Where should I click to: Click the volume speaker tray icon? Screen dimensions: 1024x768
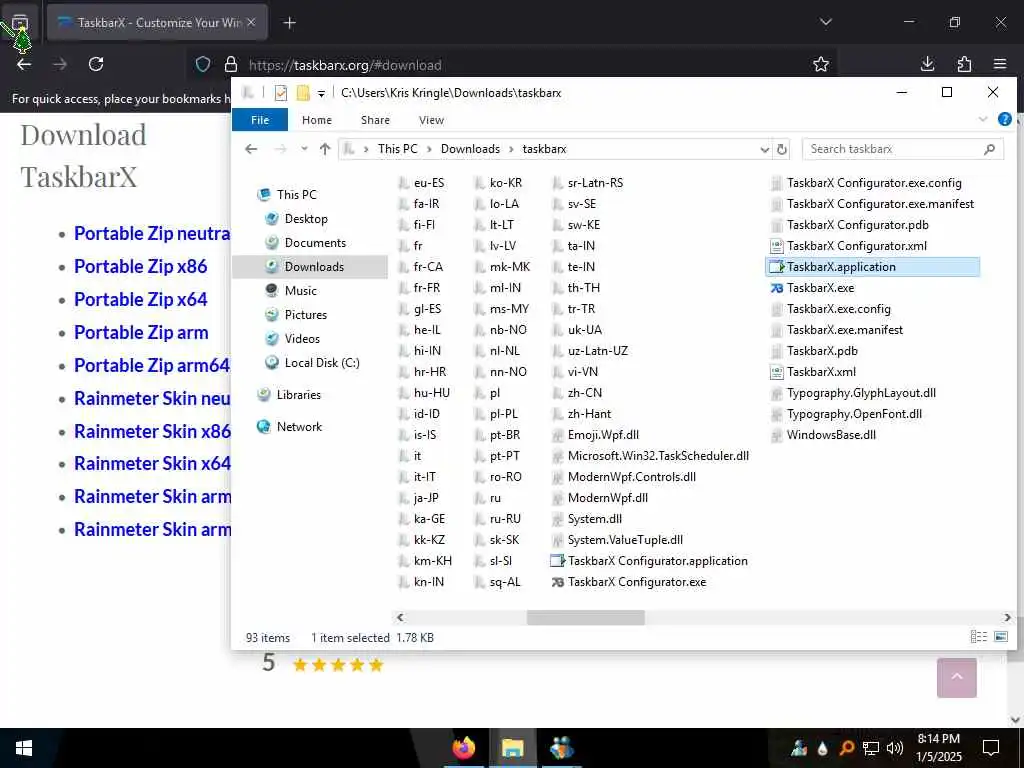(895, 748)
